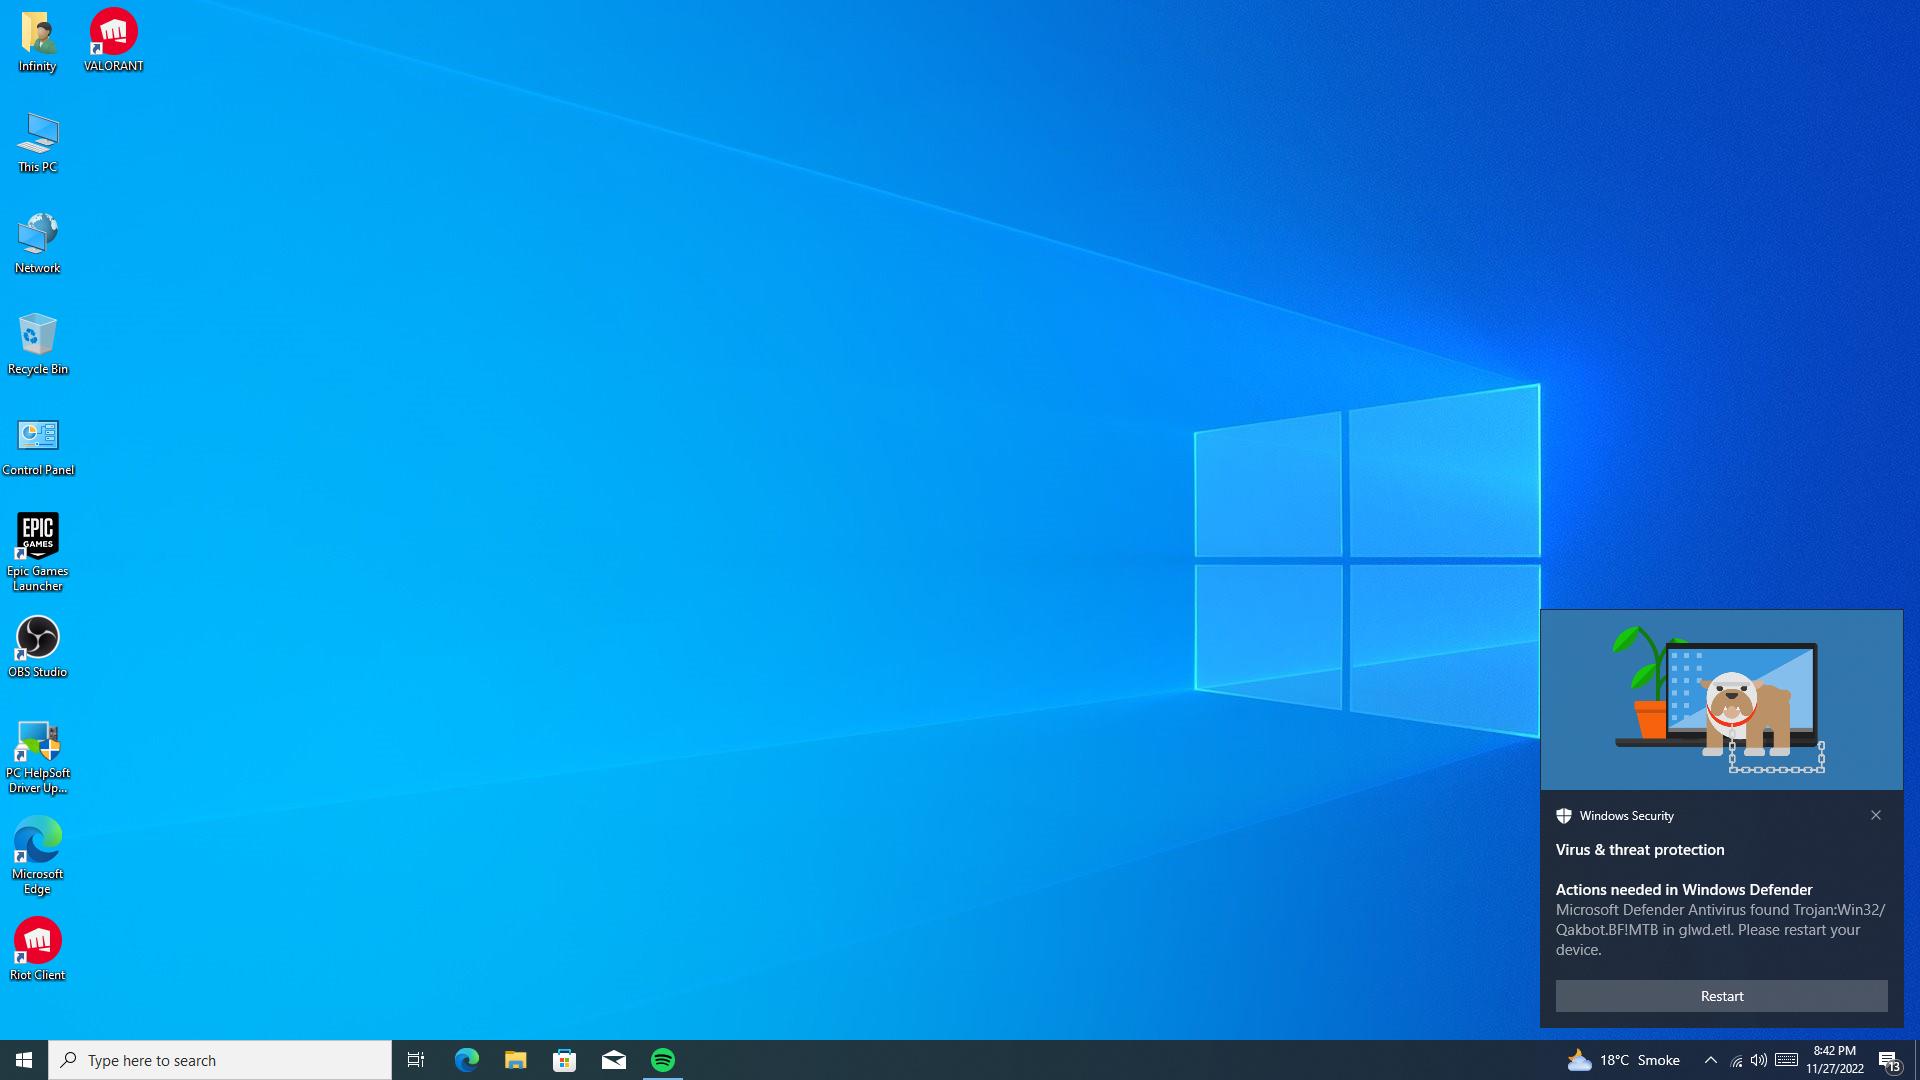This screenshot has width=1920, height=1080.
Task: Open Microsoft Store from the taskbar
Action: (565, 1060)
